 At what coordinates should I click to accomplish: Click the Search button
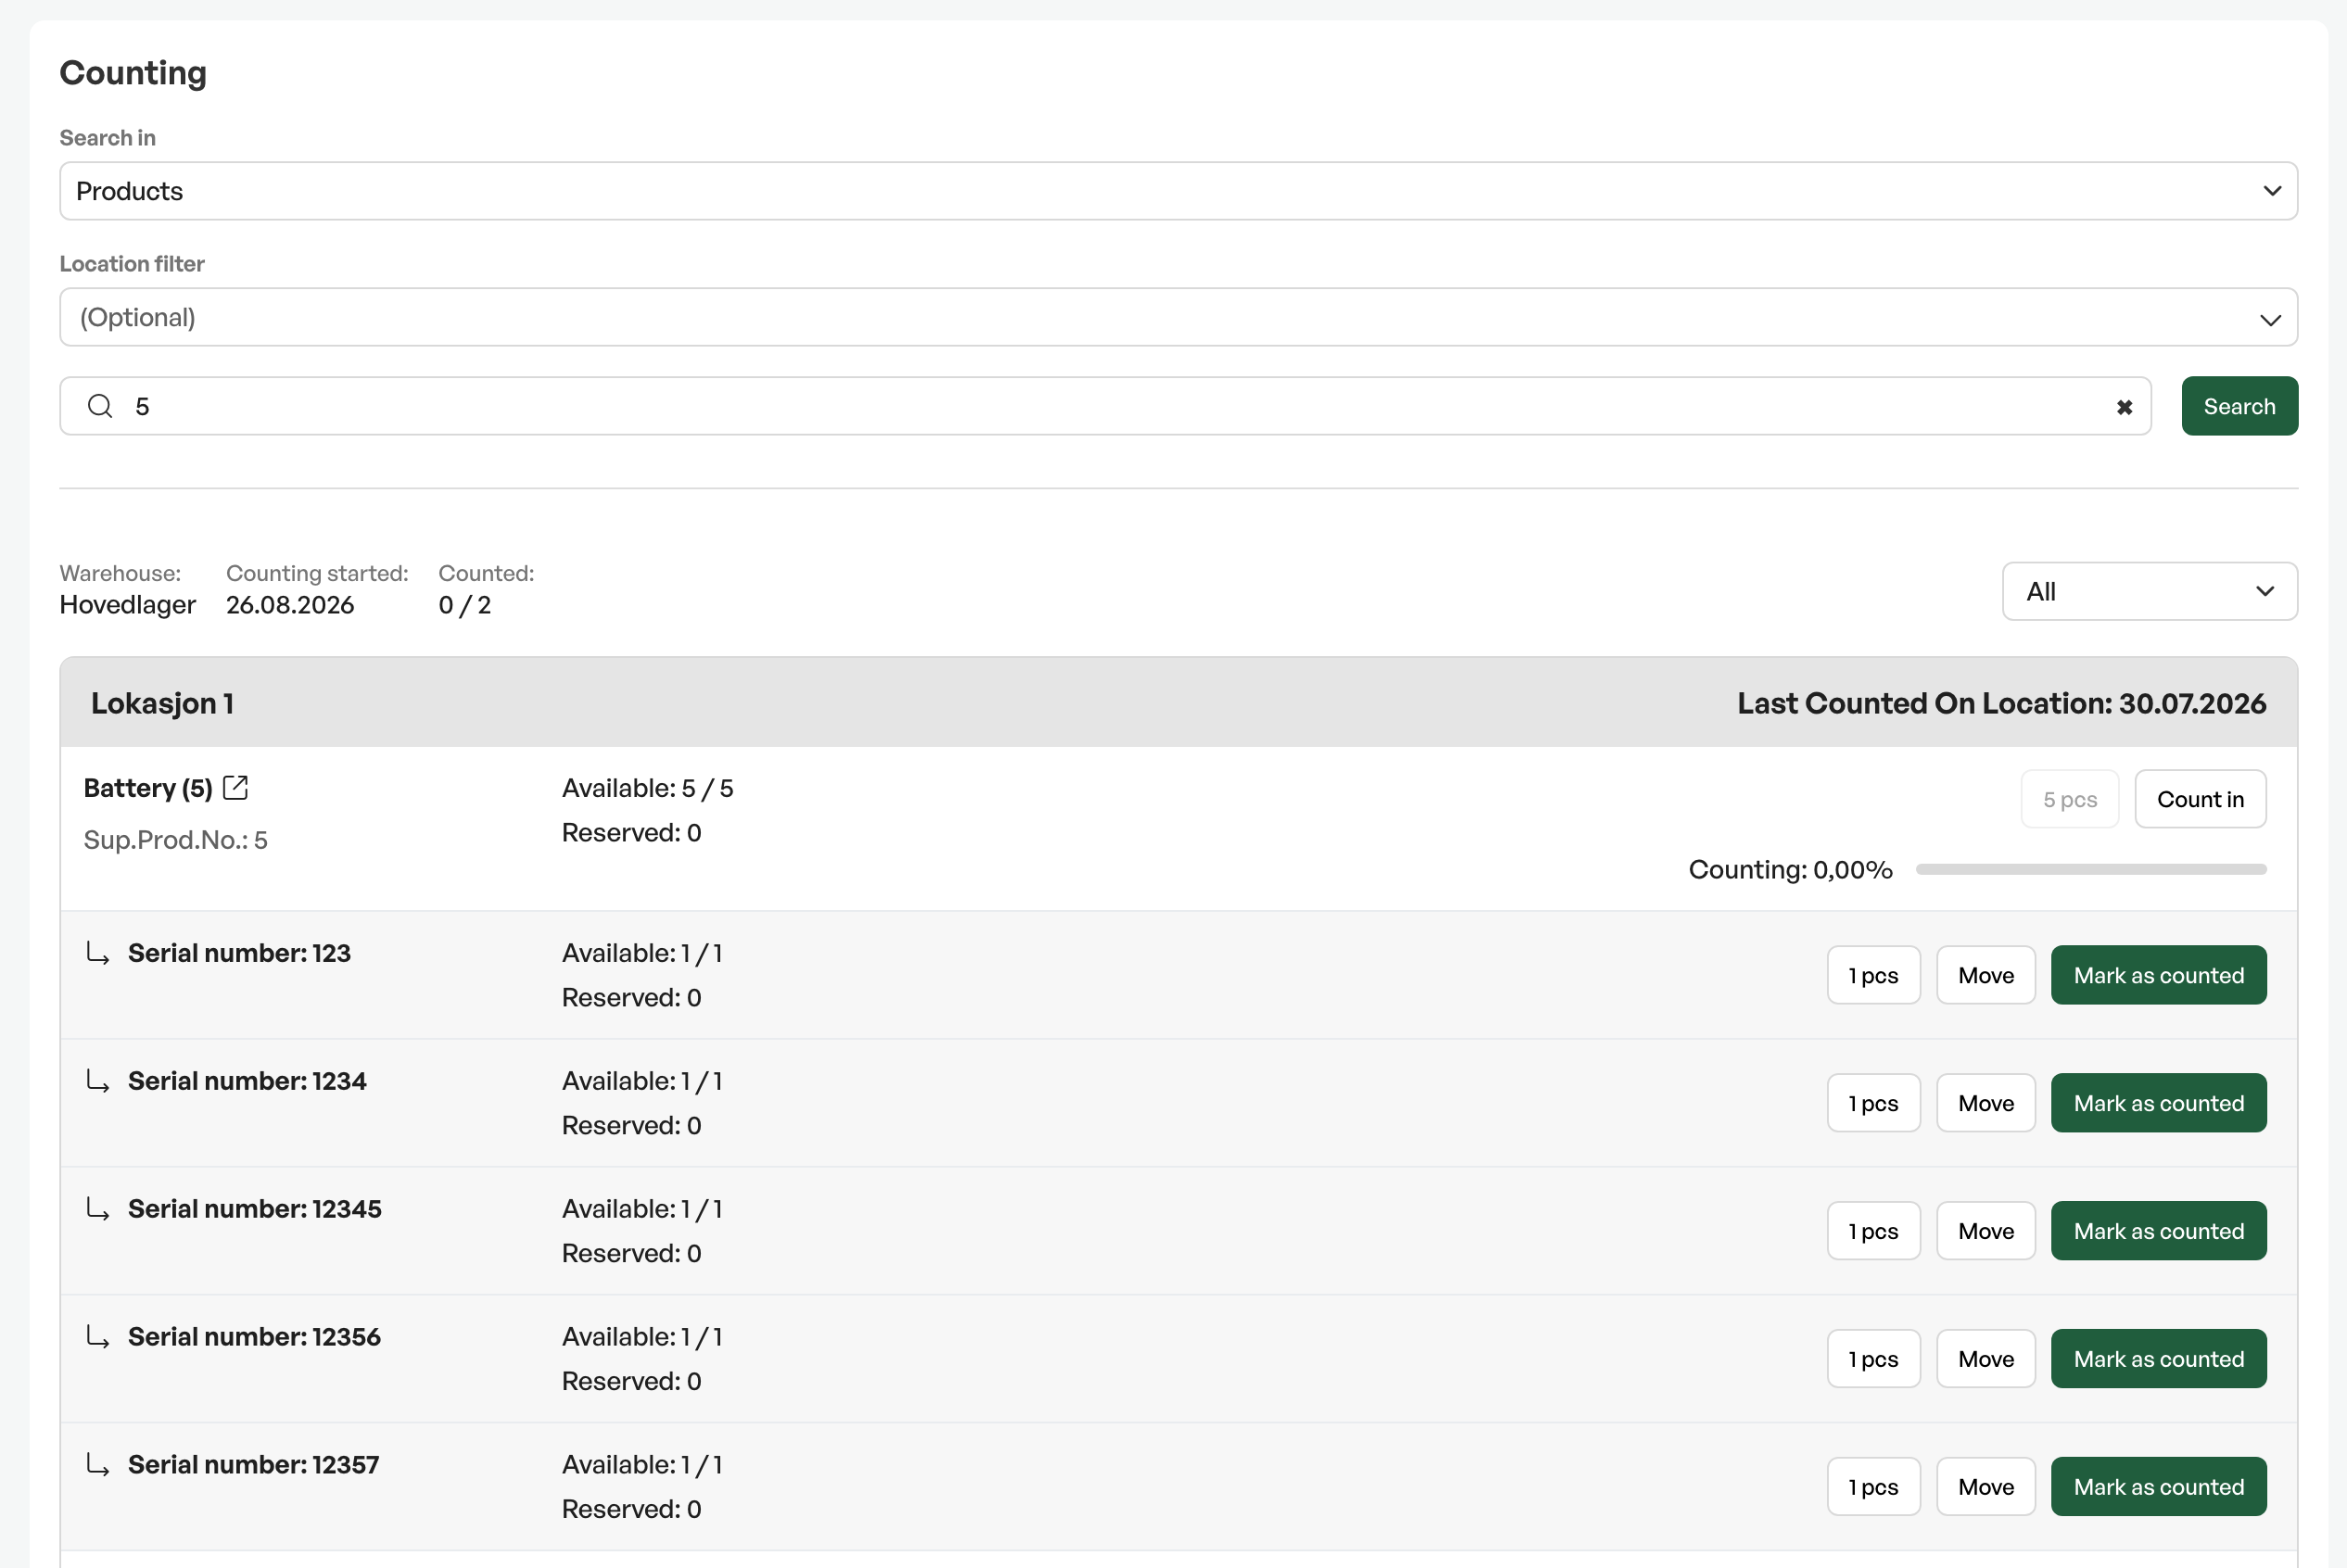tap(2239, 406)
